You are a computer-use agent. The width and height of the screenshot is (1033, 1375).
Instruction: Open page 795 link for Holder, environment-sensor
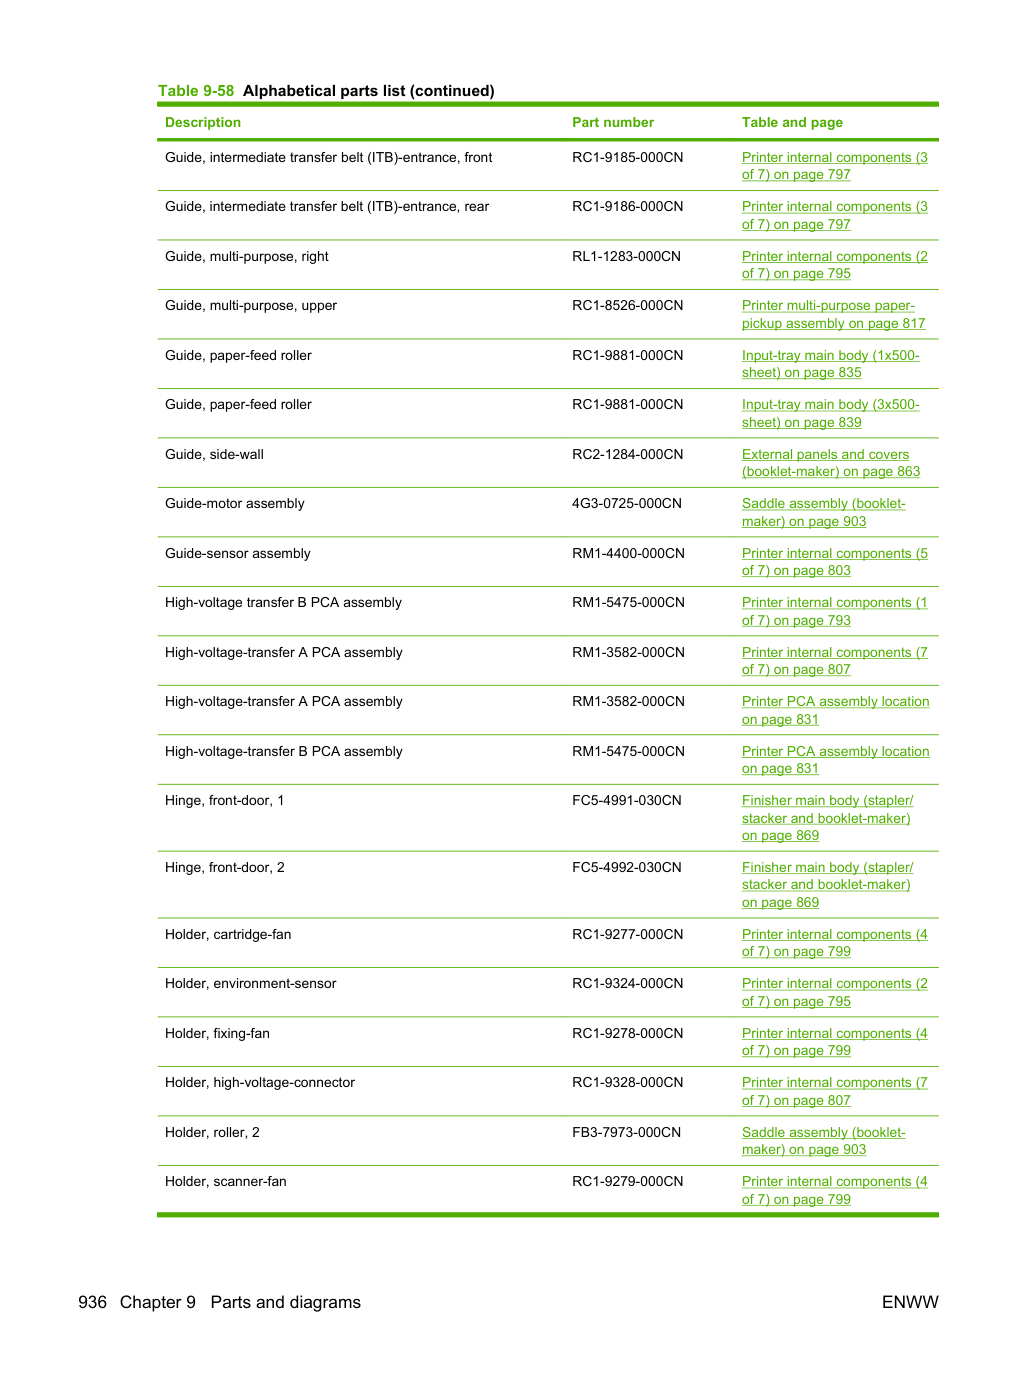click(835, 992)
